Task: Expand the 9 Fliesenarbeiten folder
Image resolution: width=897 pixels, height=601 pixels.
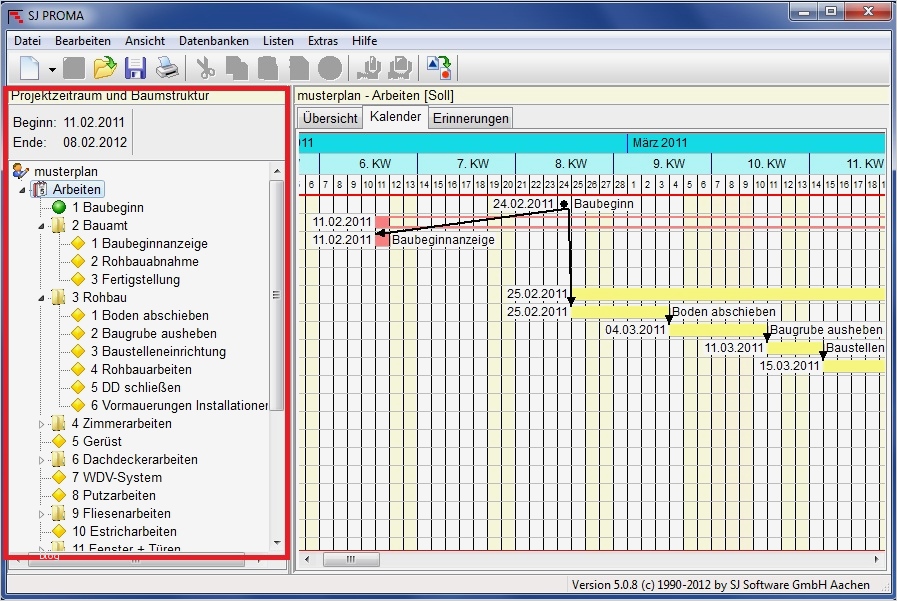Action: 41,514
